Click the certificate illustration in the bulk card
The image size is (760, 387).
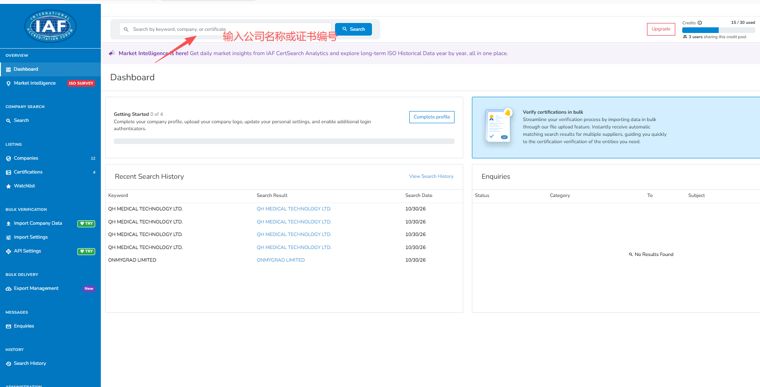(x=499, y=125)
